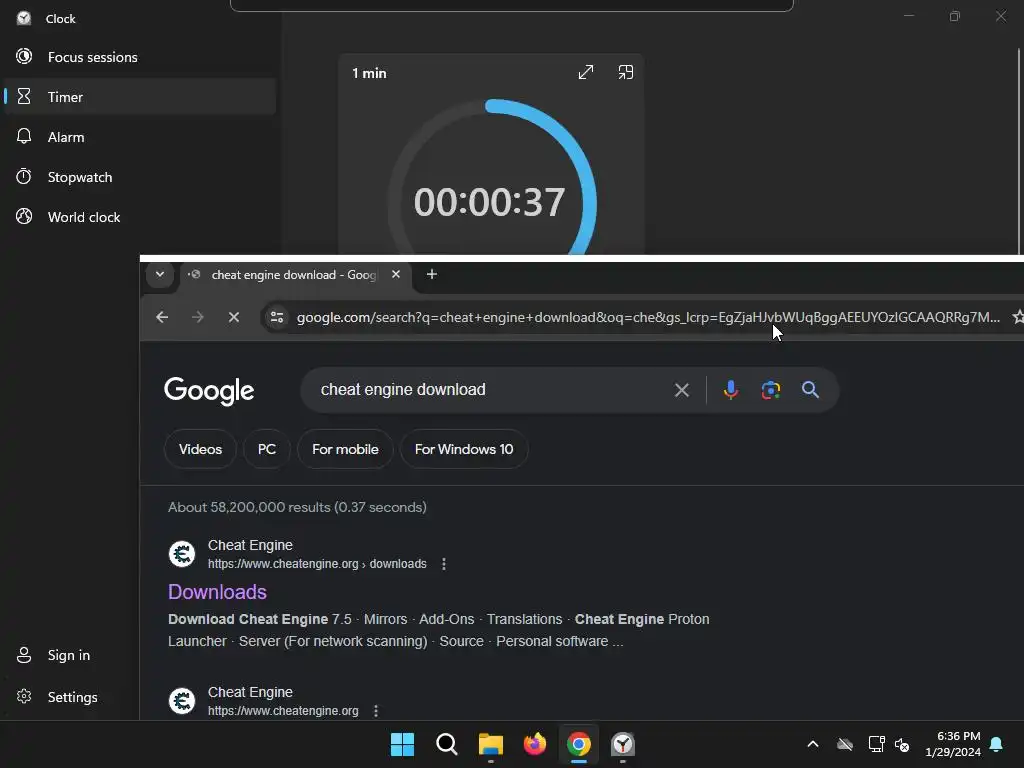
Task: Apply the For Windows 10 filter chip
Action: pos(464,449)
